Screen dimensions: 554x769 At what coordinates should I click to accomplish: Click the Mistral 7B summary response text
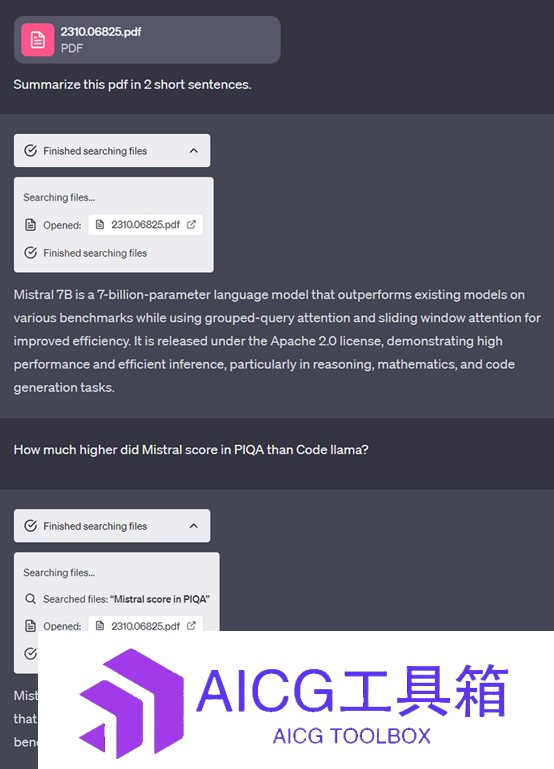277,341
